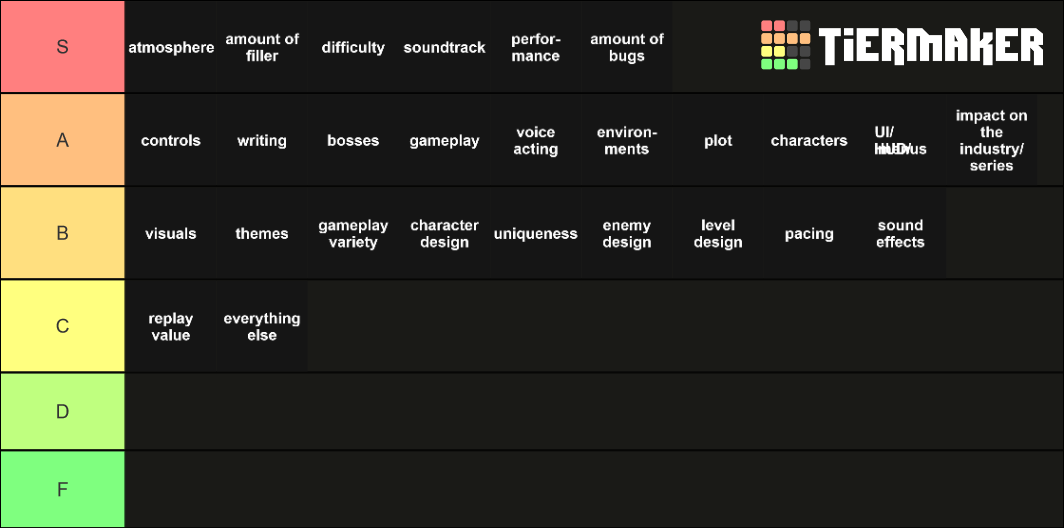Select the atmosphere tile in S tier
The image size is (1064, 528).
171,47
